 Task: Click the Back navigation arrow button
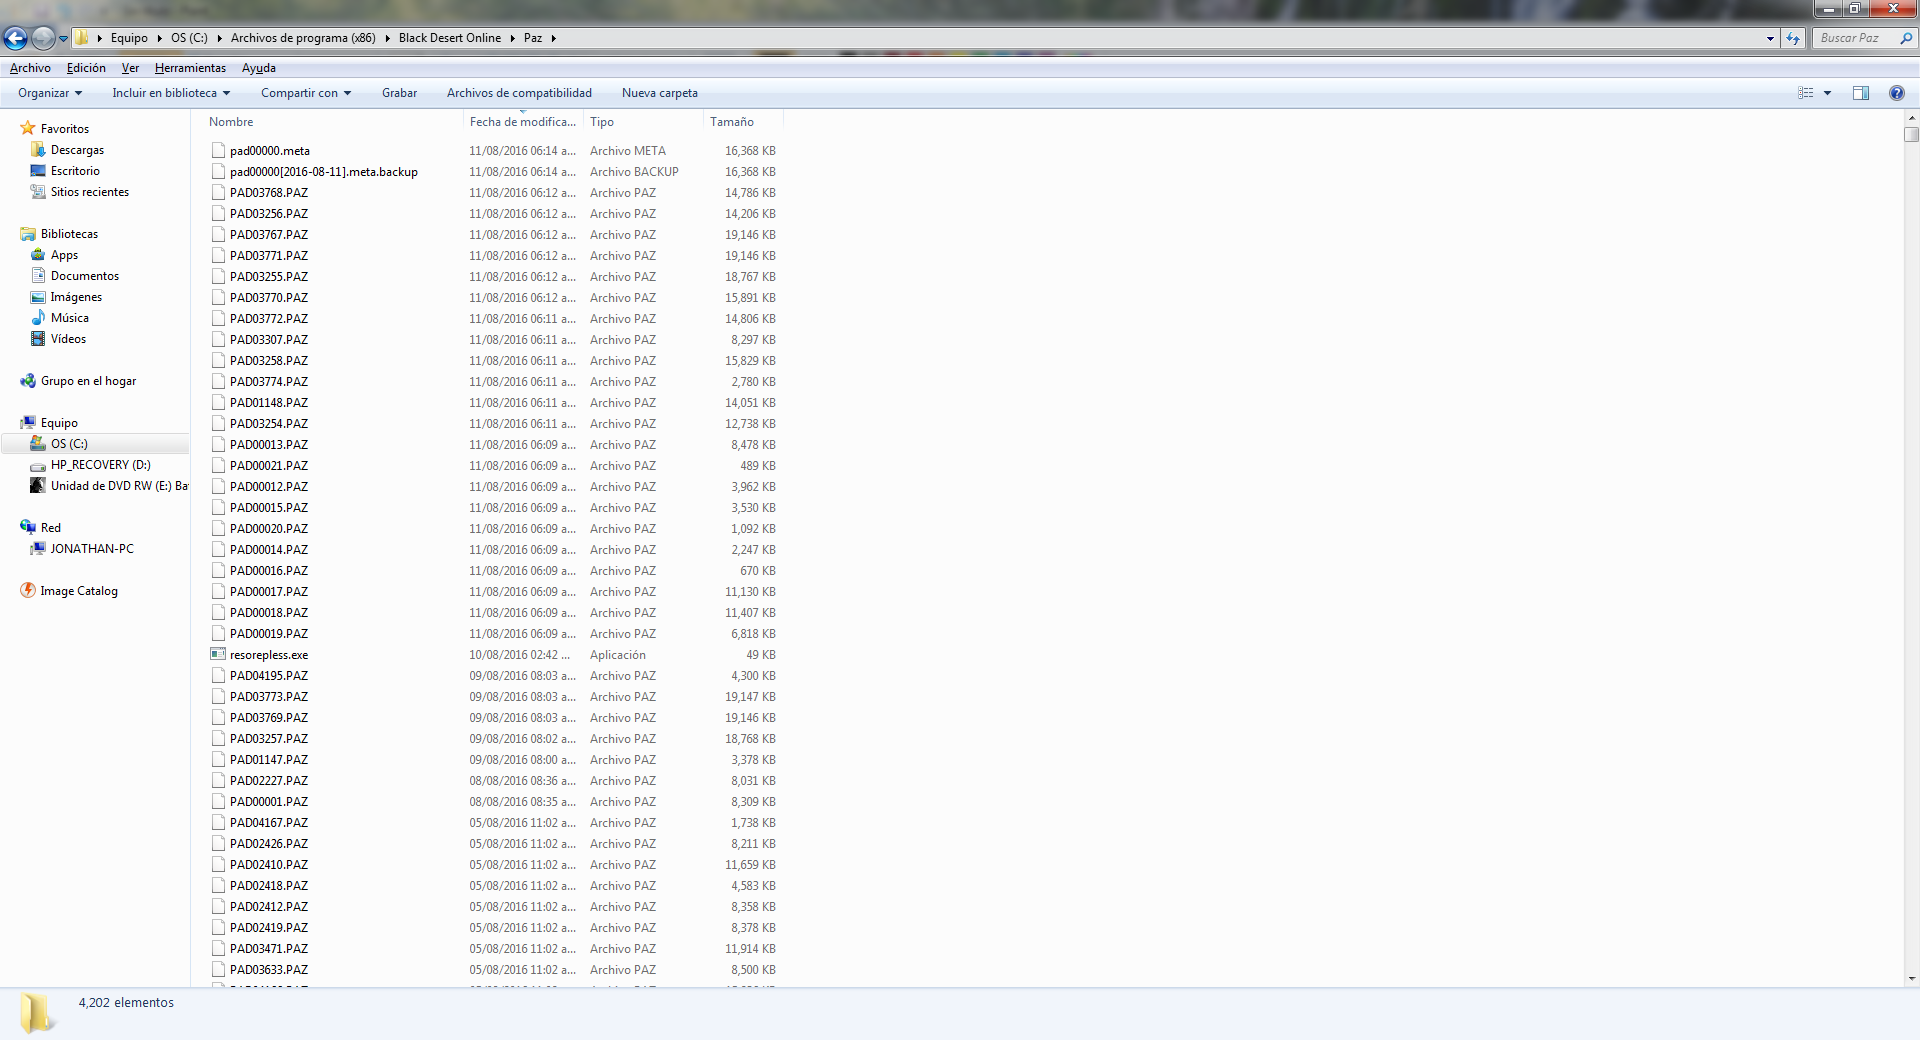[16, 38]
